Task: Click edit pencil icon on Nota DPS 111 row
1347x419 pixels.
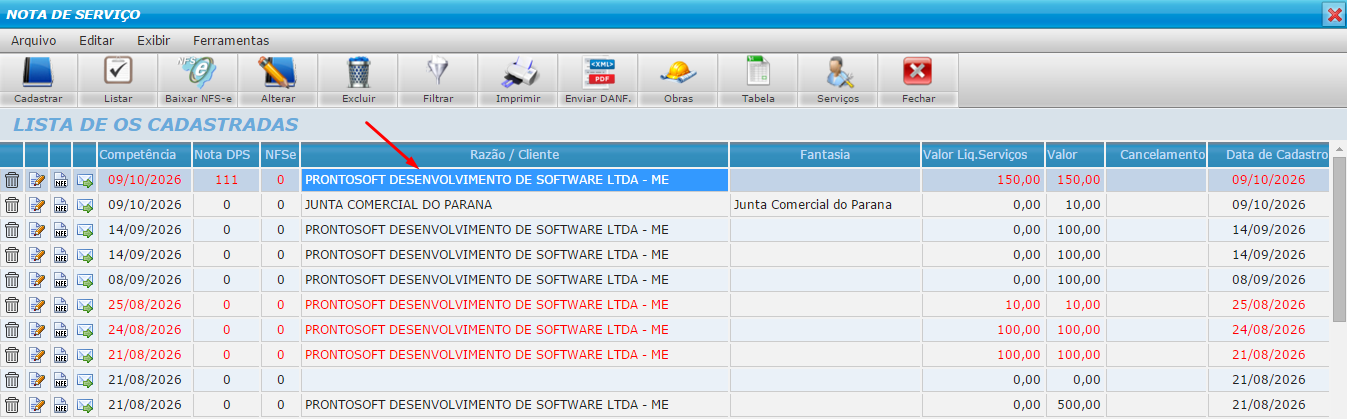Action: point(37,180)
